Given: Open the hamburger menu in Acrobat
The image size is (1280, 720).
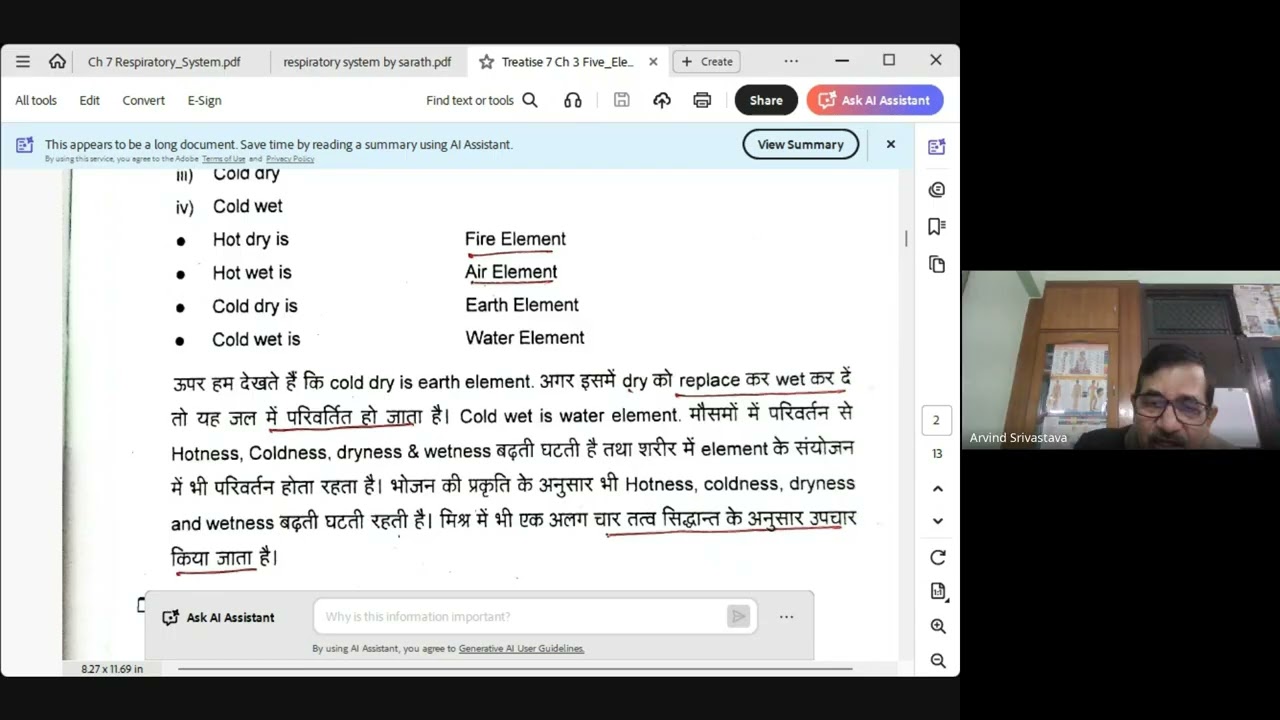Looking at the screenshot, I should point(23,61).
